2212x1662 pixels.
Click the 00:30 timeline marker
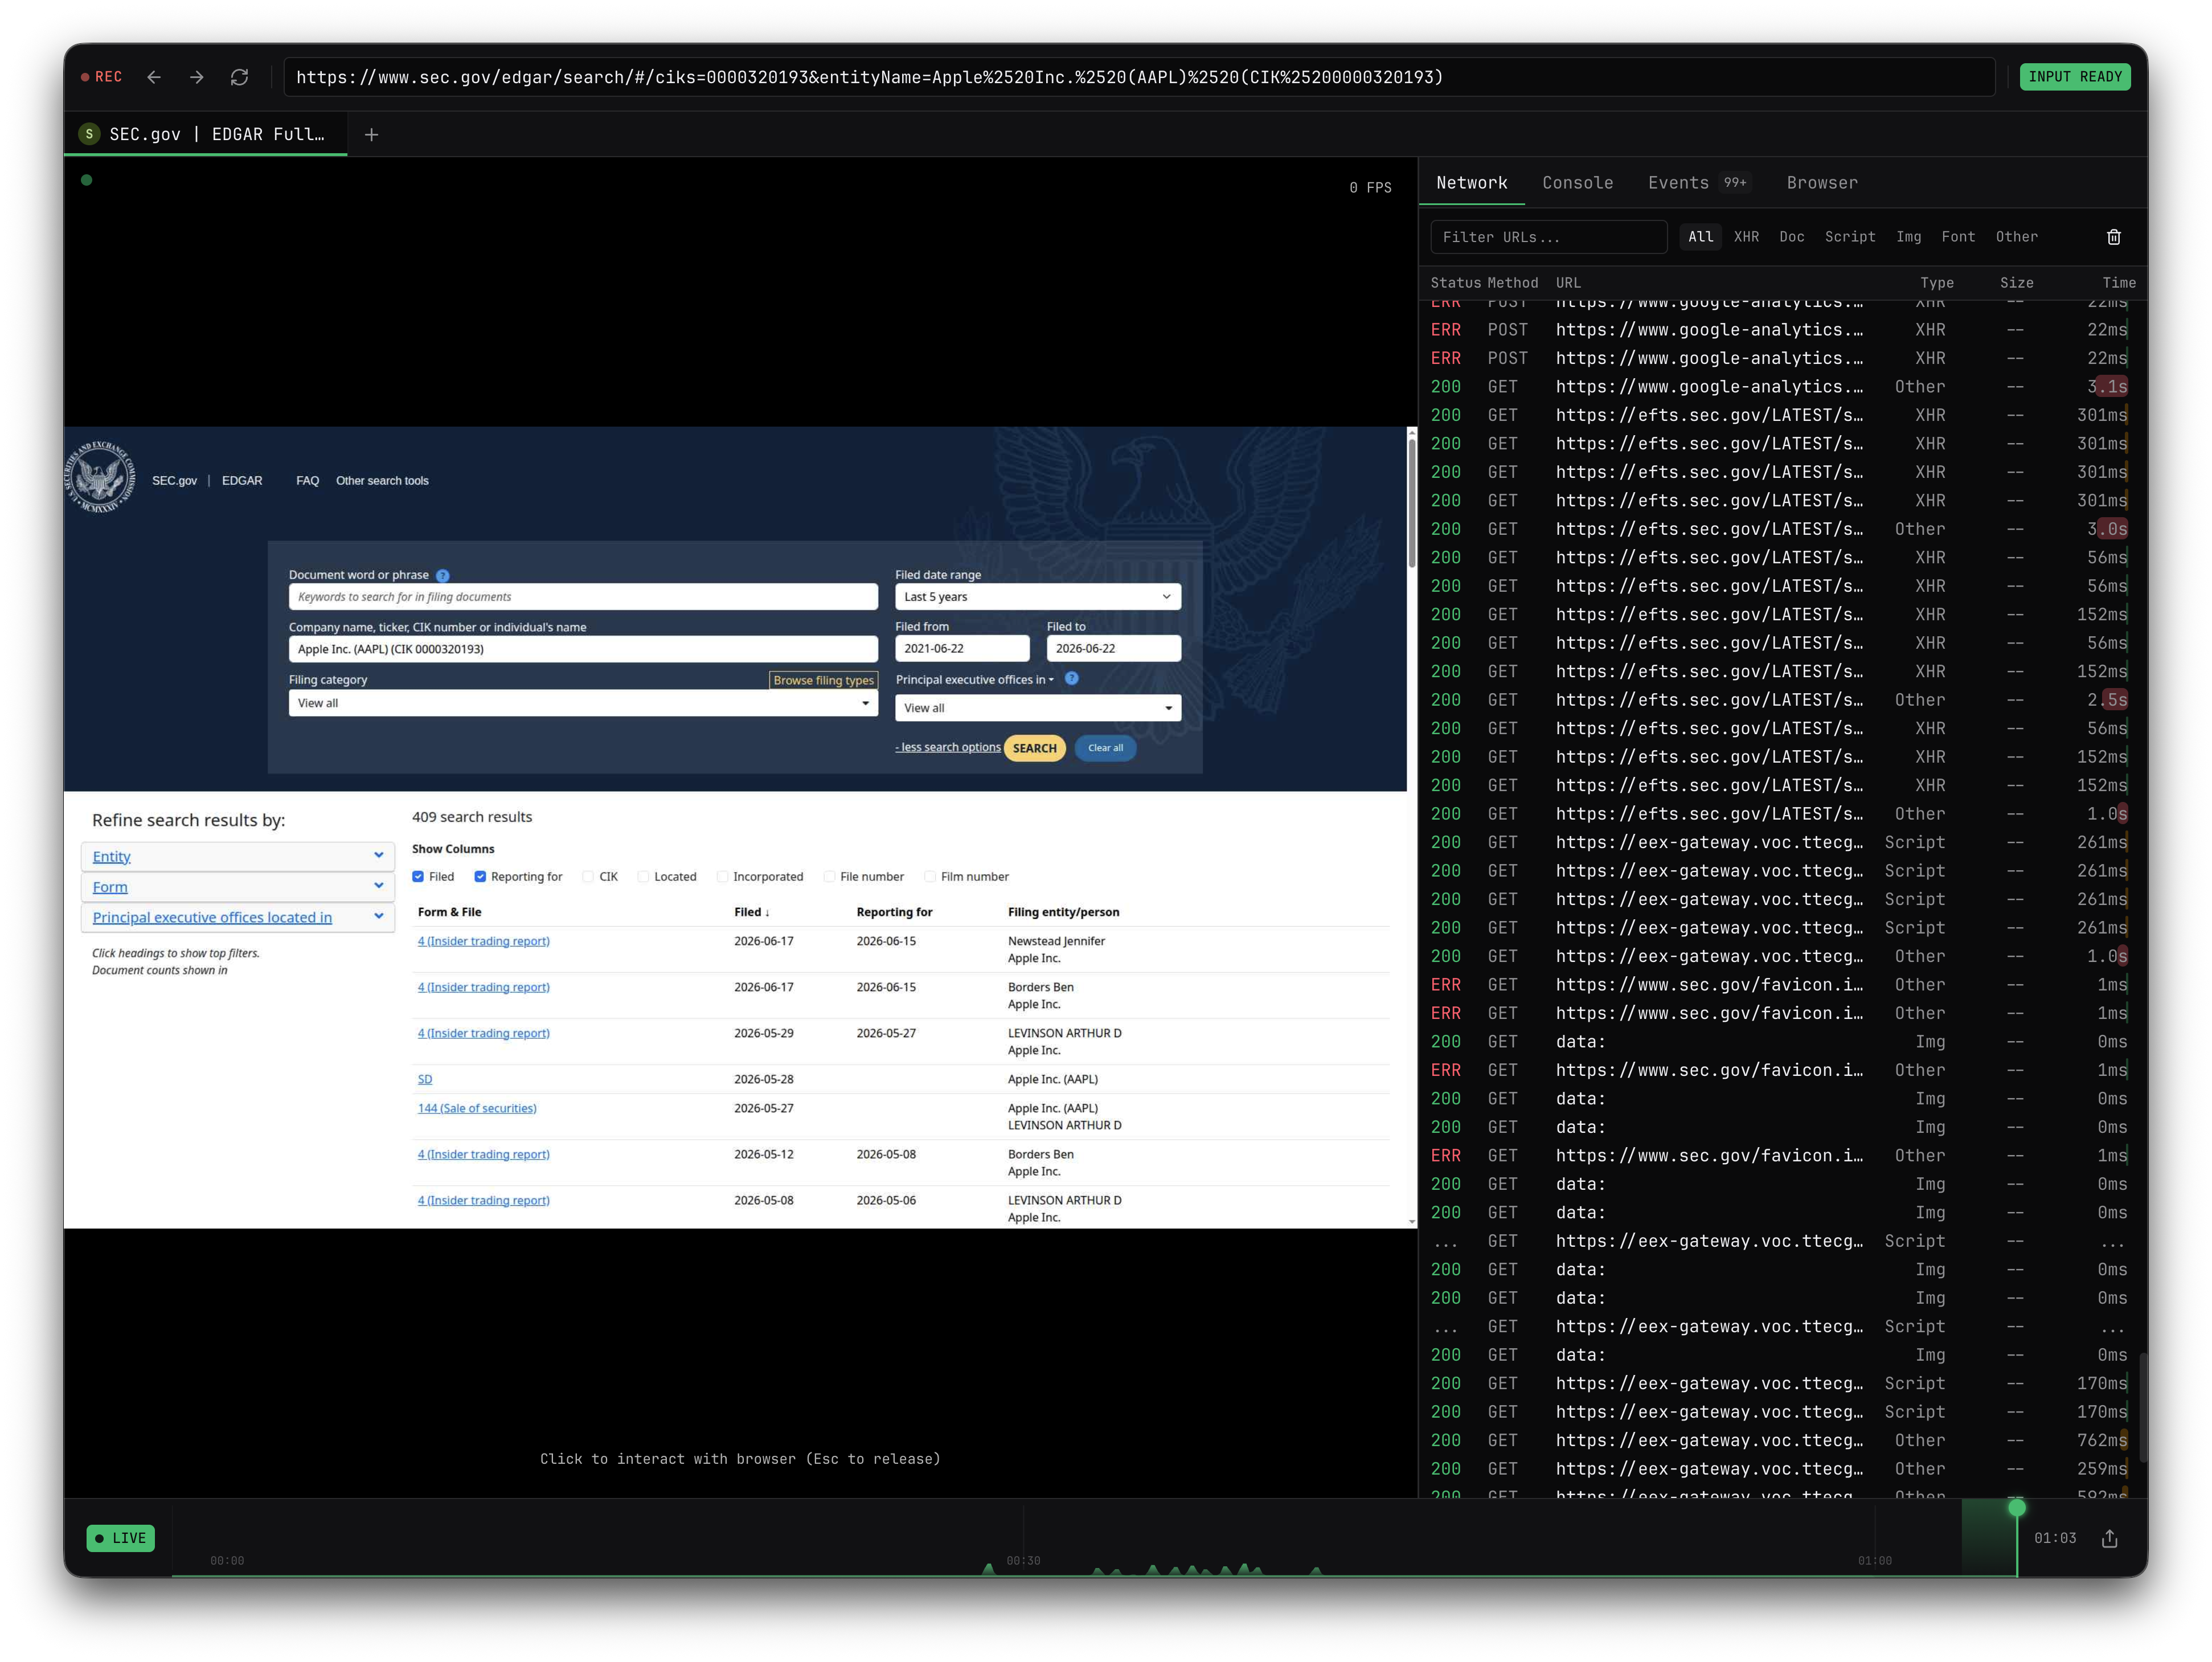tap(1023, 1561)
